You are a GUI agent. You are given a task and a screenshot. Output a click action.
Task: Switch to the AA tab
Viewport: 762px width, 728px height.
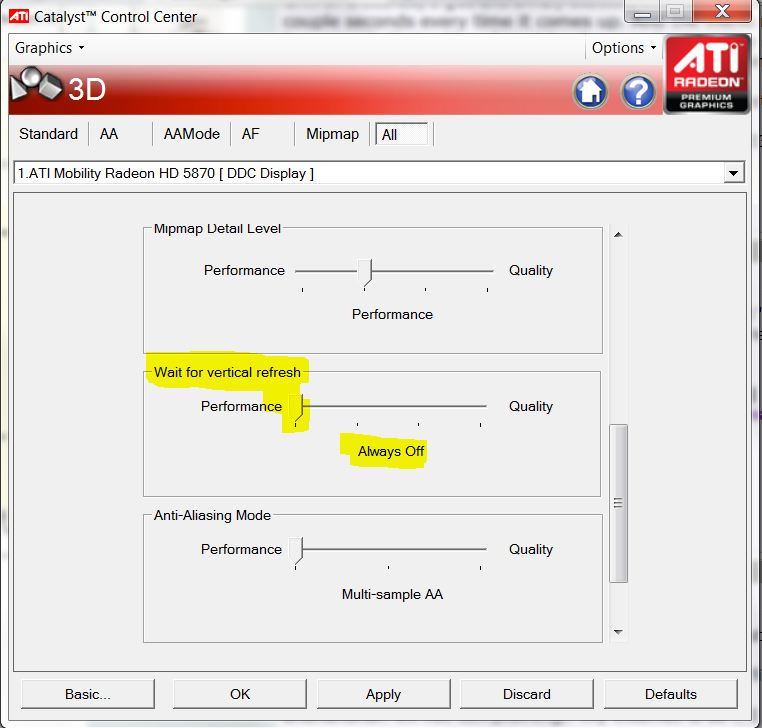point(109,134)
